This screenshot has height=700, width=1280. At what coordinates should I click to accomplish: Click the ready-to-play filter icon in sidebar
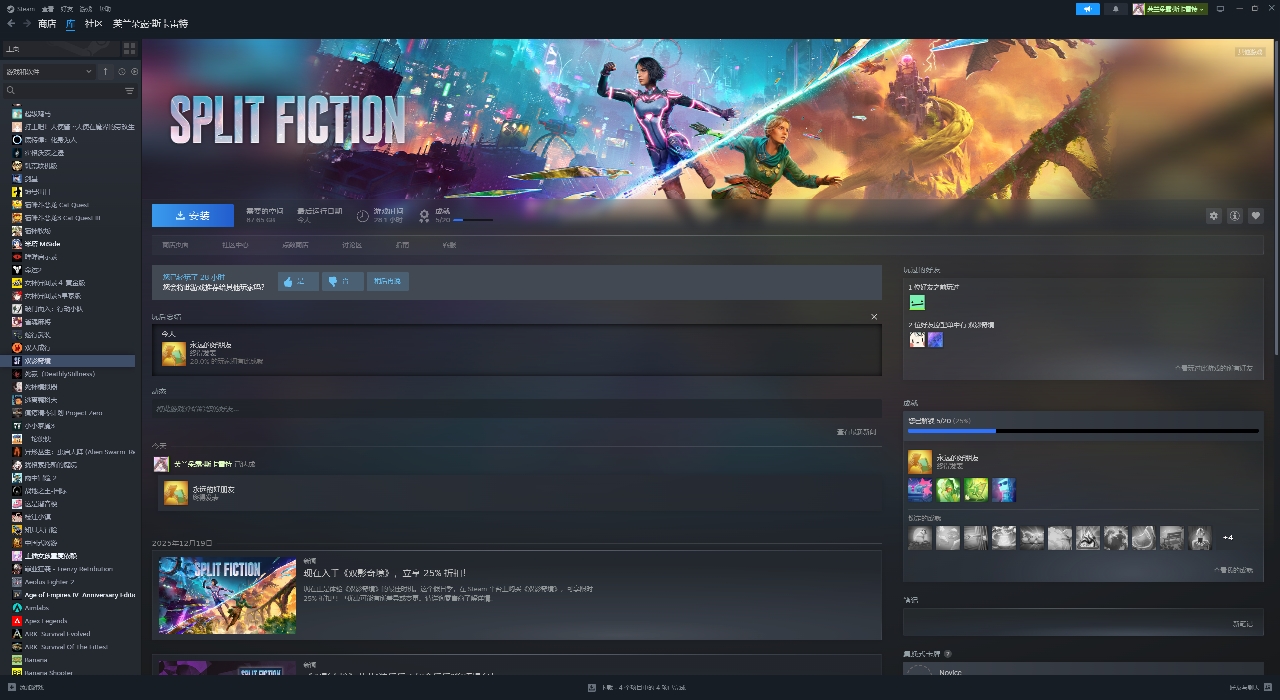coord(132,71)
